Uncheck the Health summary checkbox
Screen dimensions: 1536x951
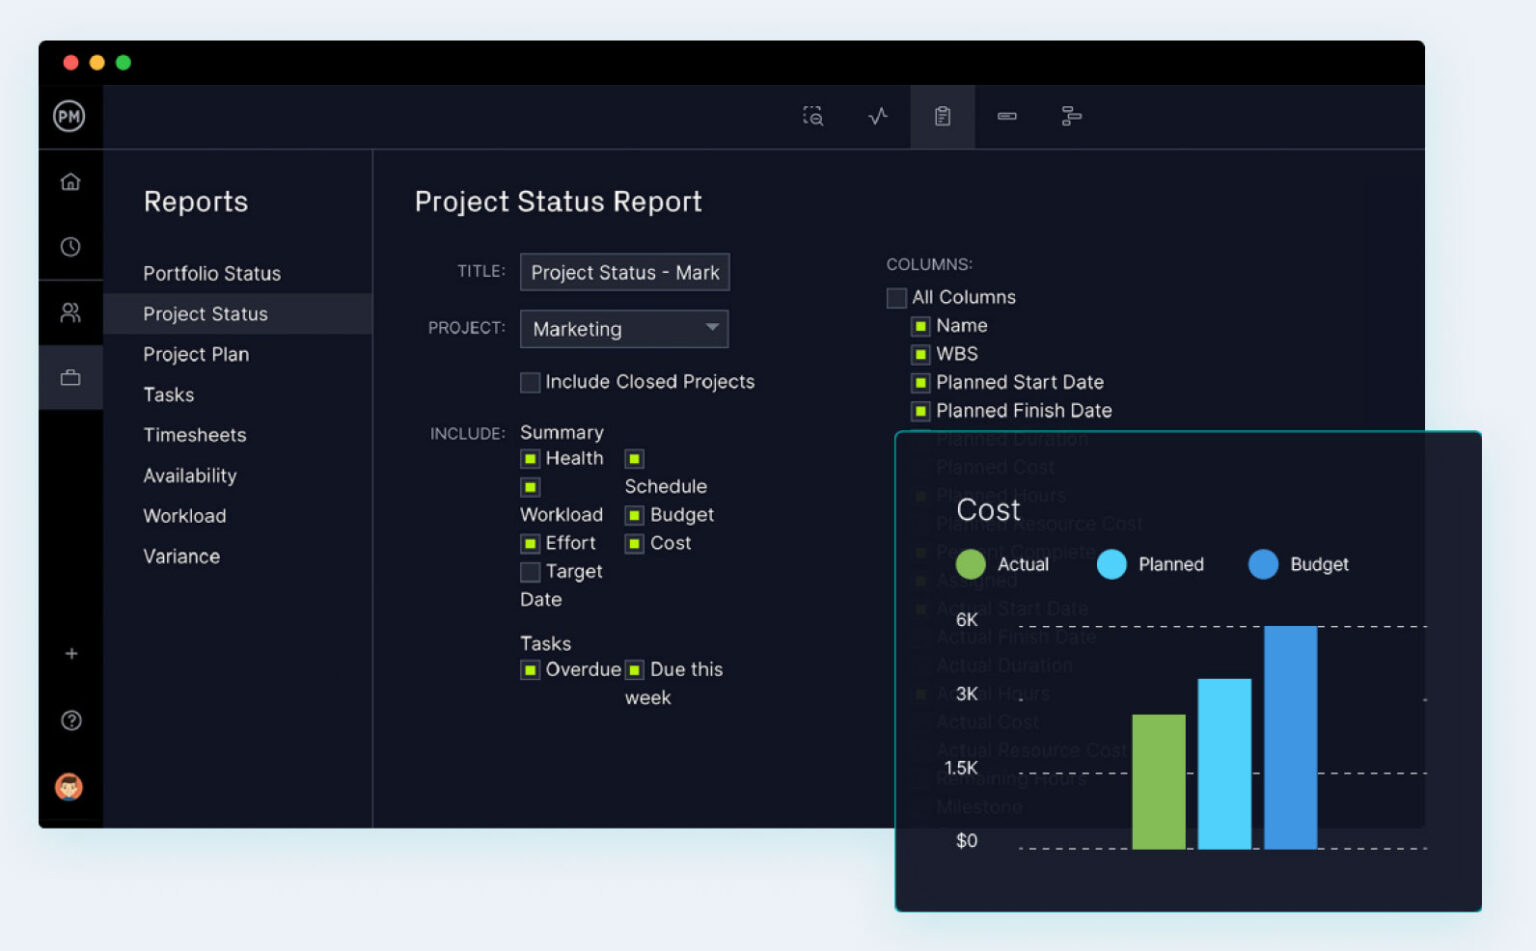(530, 458)
